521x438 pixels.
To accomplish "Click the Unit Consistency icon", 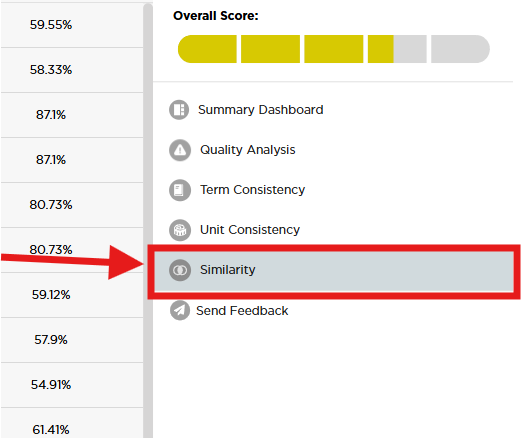I will pos(180,230).
